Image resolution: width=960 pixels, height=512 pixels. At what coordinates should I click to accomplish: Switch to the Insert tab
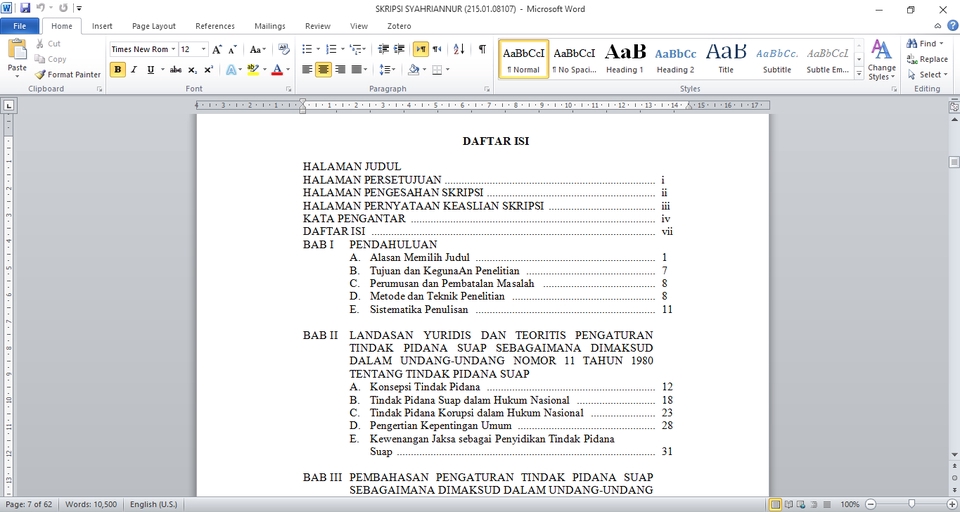pyautogui.click(x=102, y=26)
